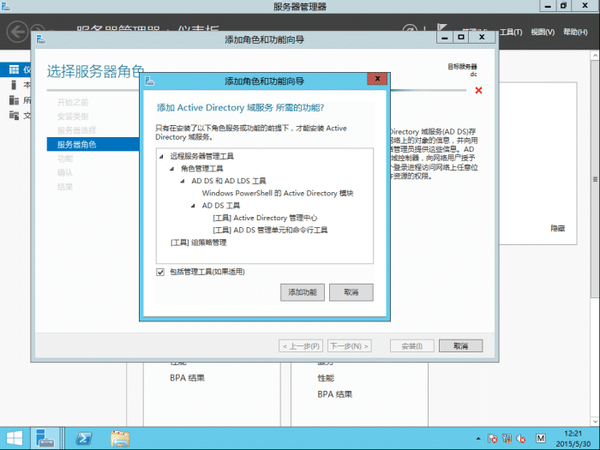The width and height of the screenshot is (600, 450).
Task: Click 性能 in right Server Manager tile
Action: (326, 378)
